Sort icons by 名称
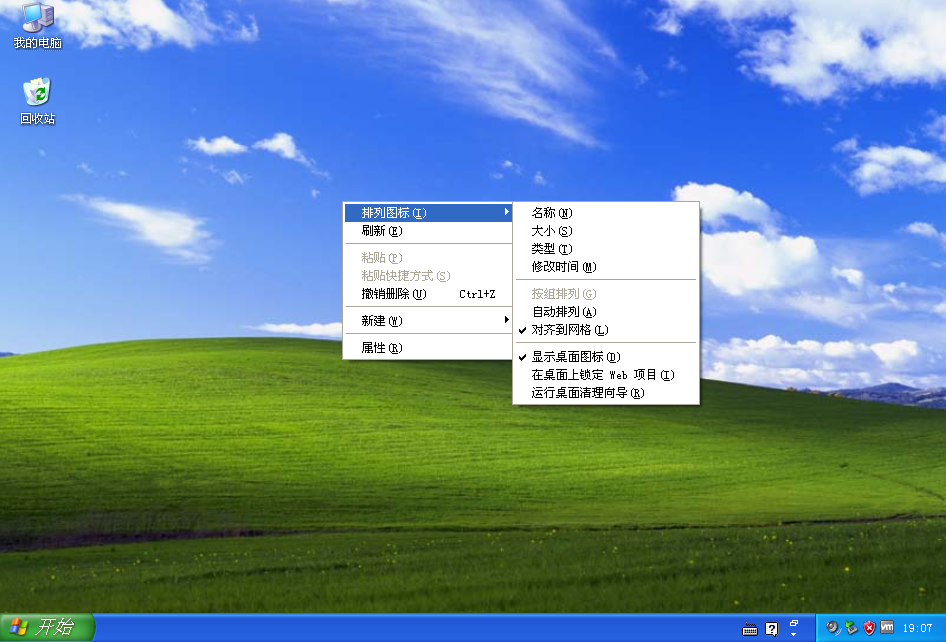This screenshot has height=642, width=946. tap(606, 212)
